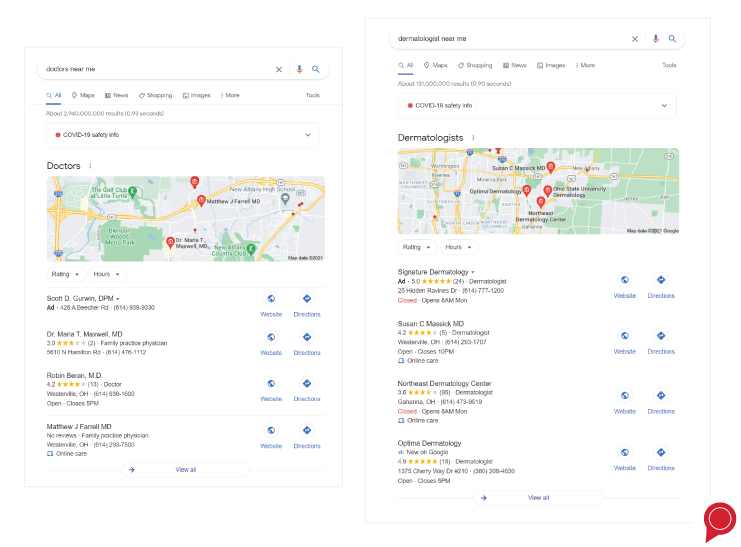Open Website icon for Robin Beran, M.D.
Screen dimensions: 741x547
[x=271, y=383]
